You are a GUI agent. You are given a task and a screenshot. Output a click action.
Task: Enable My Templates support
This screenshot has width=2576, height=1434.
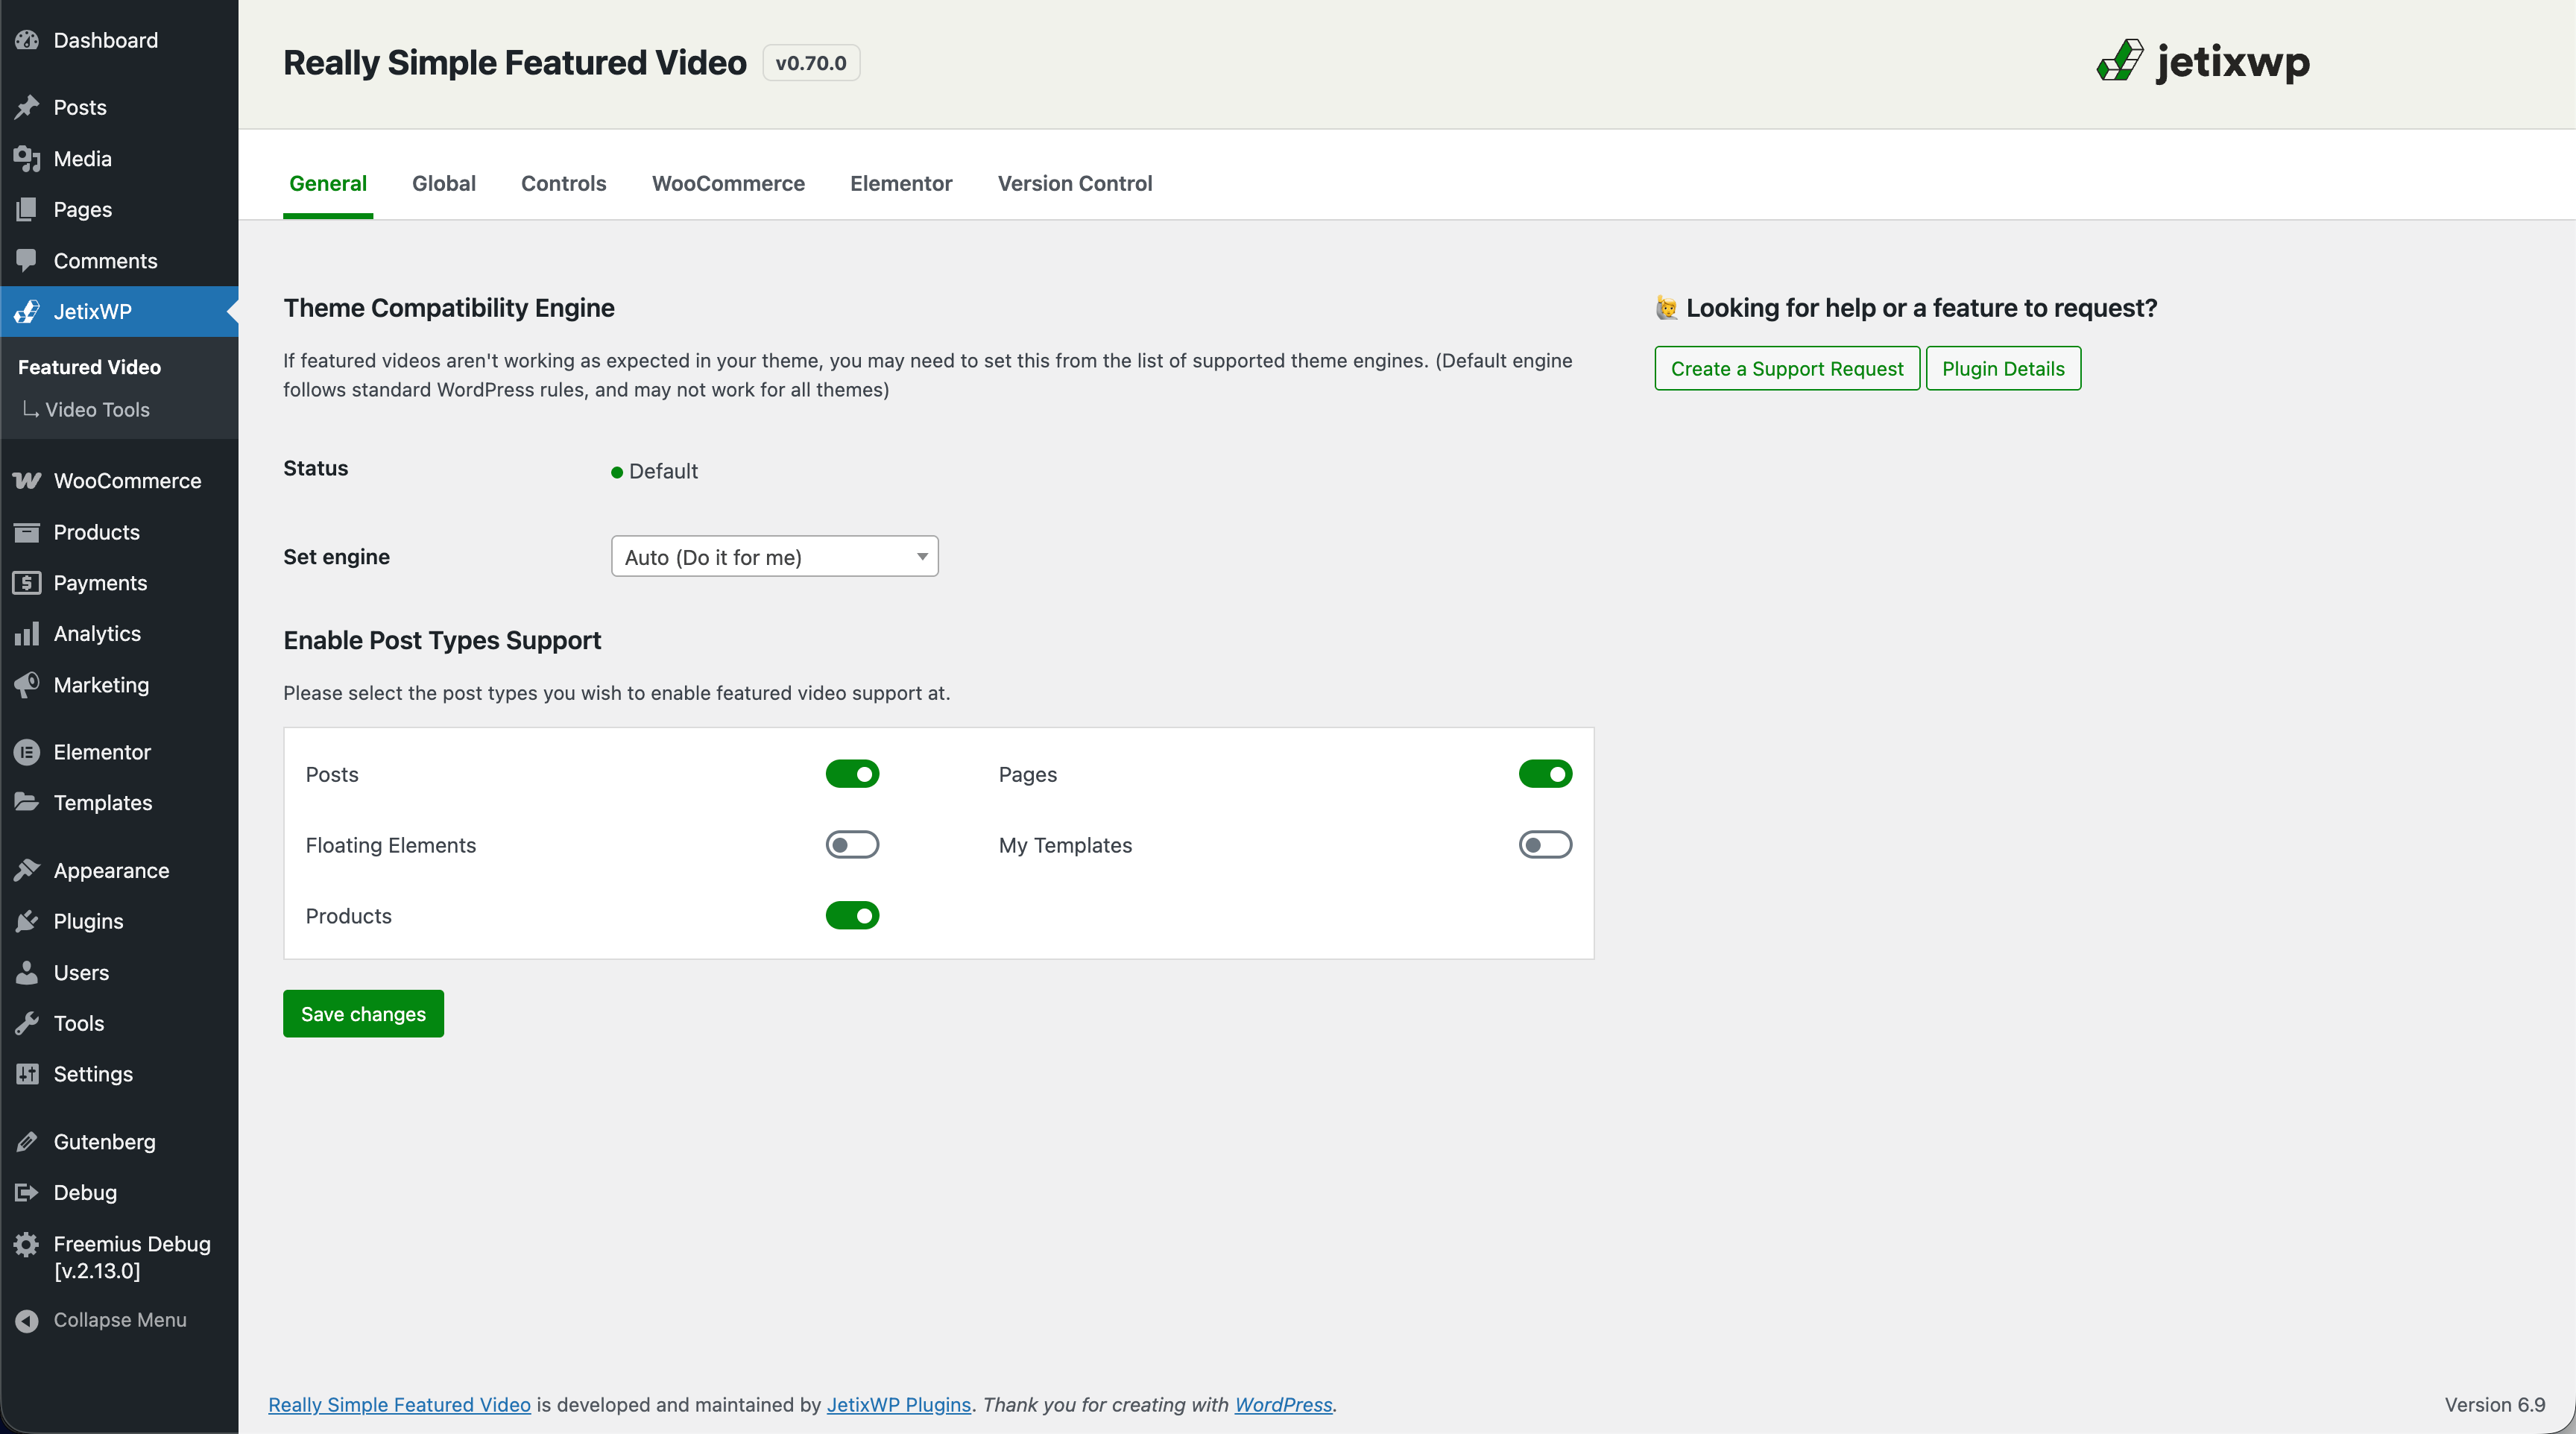coord(1544,844)
